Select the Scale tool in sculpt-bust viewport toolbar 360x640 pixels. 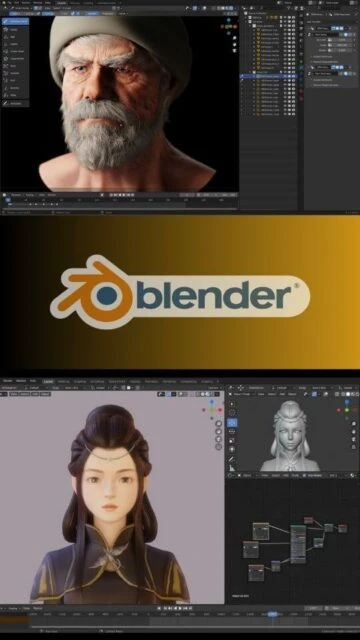232,440
